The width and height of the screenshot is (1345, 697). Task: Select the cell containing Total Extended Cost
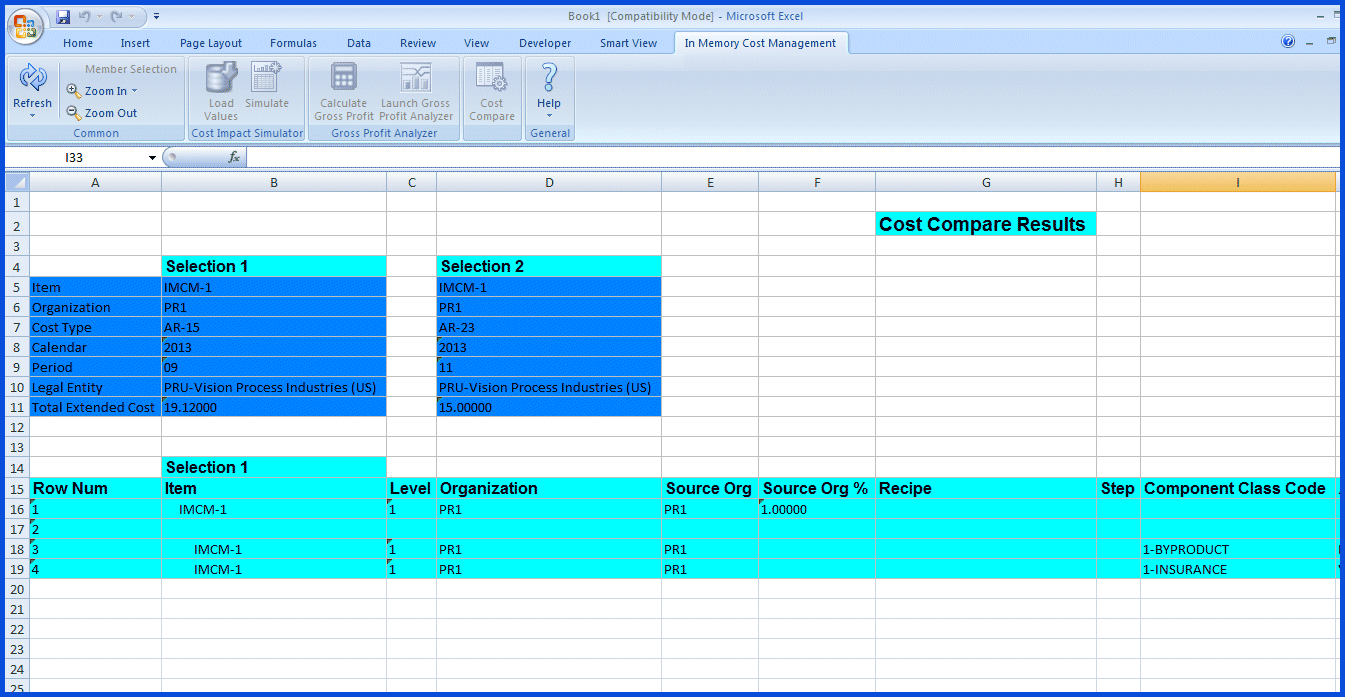click(93, 407)
